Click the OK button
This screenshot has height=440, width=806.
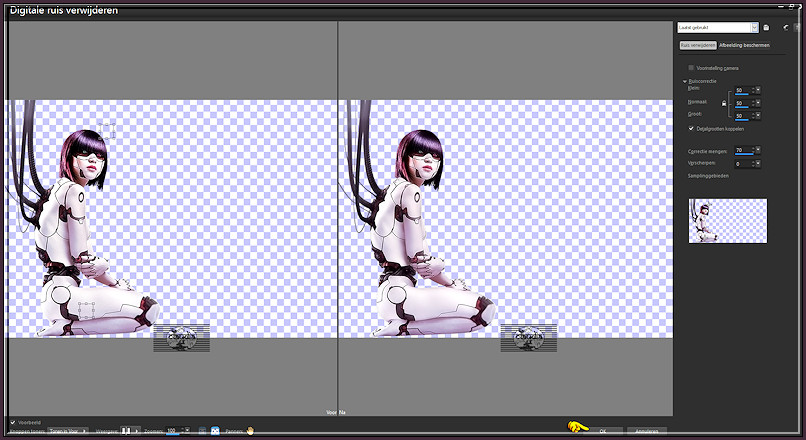click(603, 431)
